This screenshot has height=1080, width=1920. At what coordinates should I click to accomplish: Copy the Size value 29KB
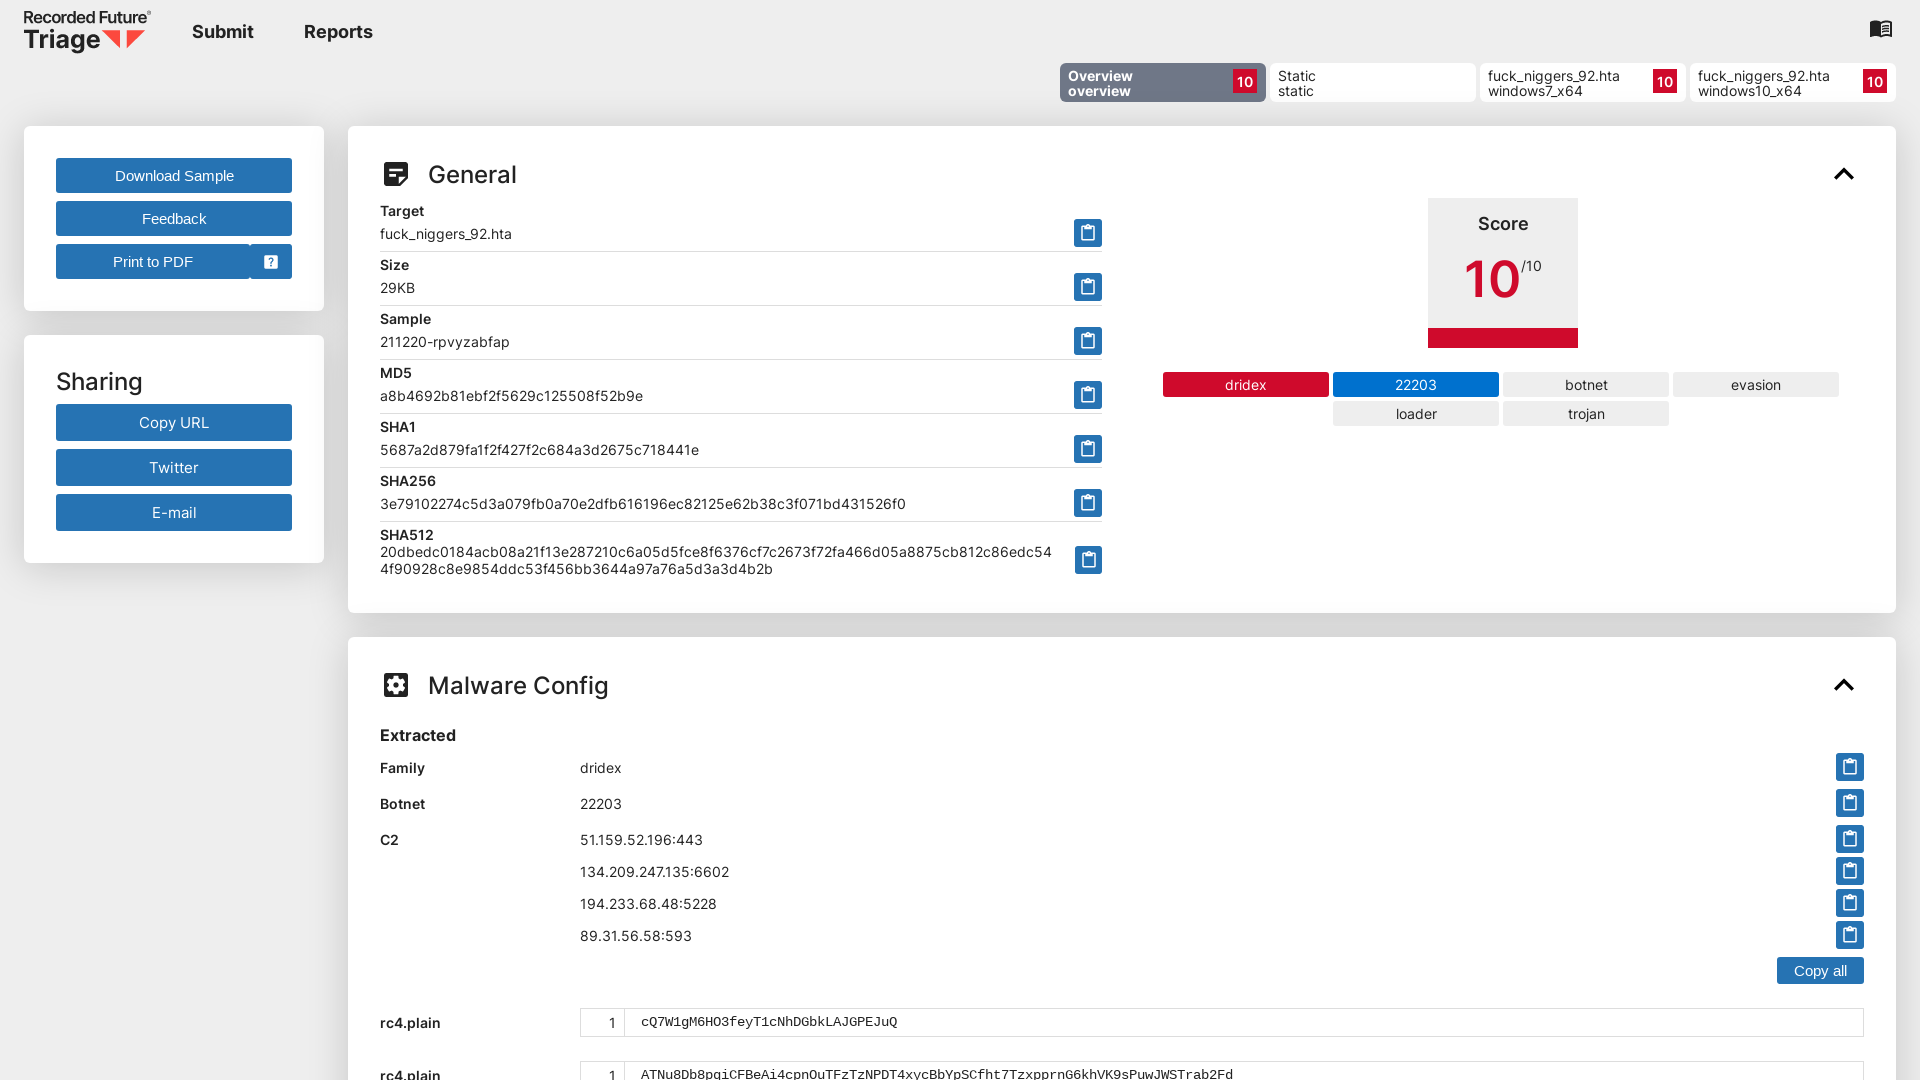point(1088,287)
